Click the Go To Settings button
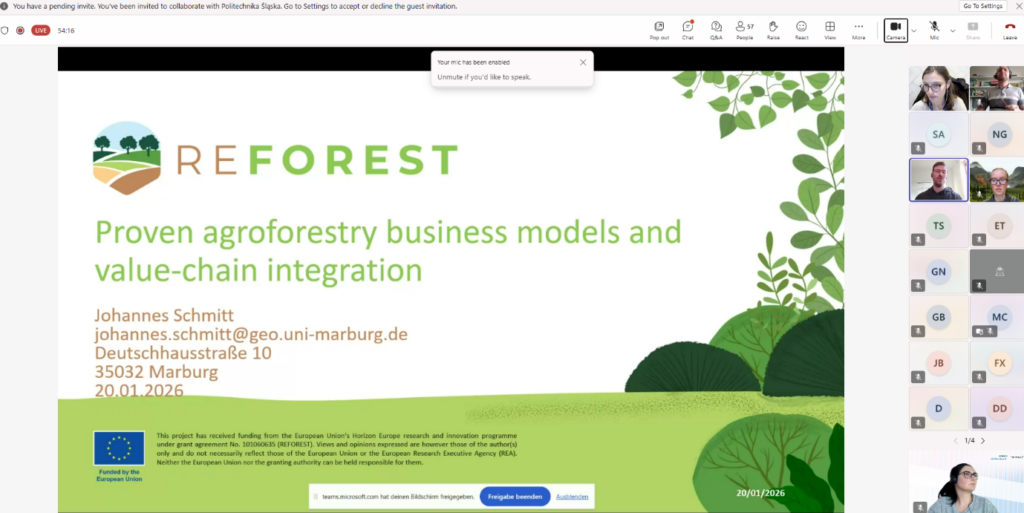Screen dimensions: 1024x513 pyautogui.click(x=983, y=6)
